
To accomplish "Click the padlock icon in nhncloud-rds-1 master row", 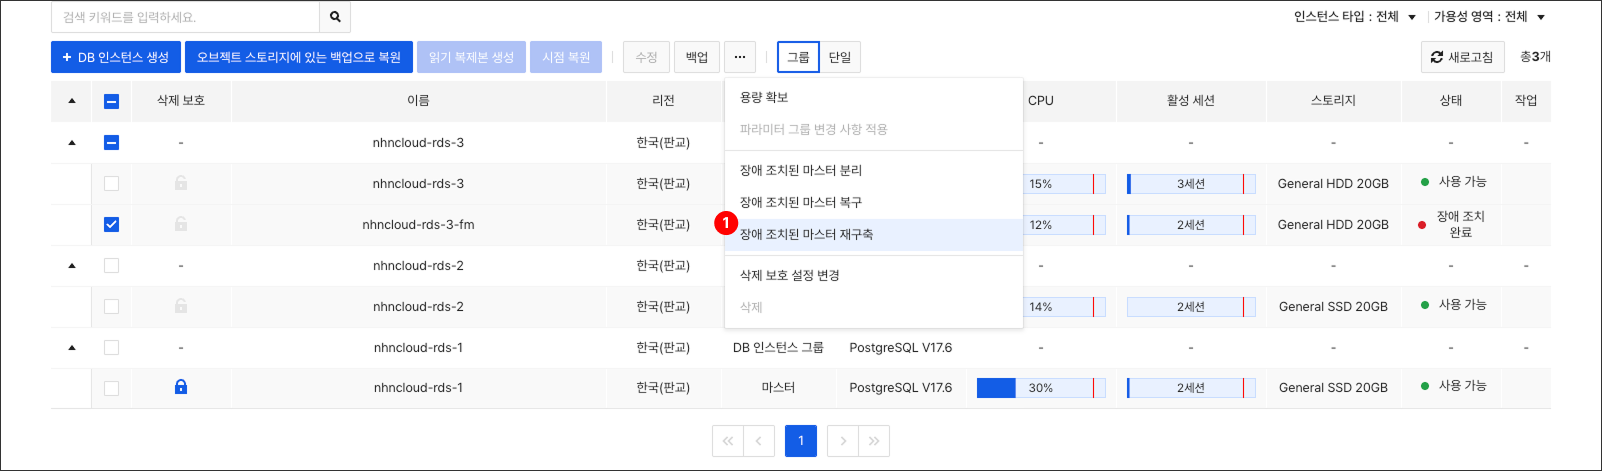I will pos(181,387).
